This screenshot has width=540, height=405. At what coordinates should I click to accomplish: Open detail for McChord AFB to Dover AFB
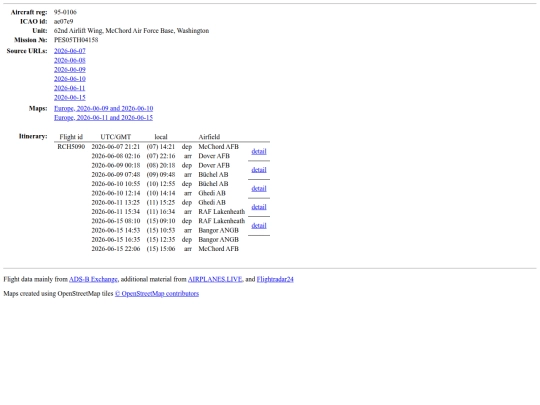click(259, 152)
